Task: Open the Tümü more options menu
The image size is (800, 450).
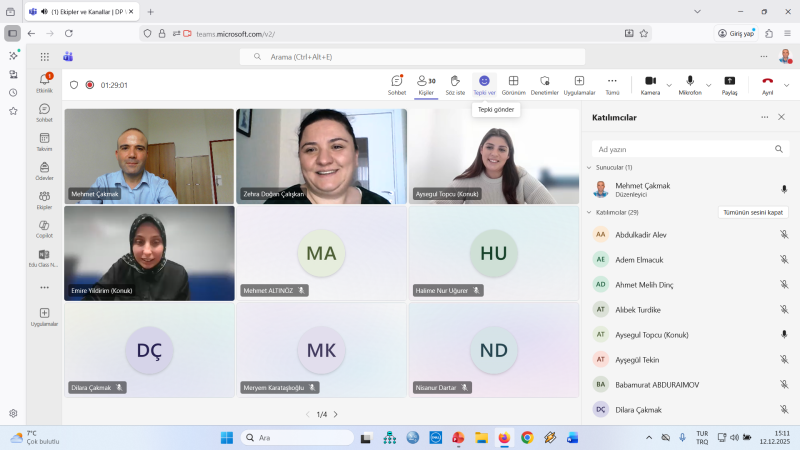Action: [612, 84]
